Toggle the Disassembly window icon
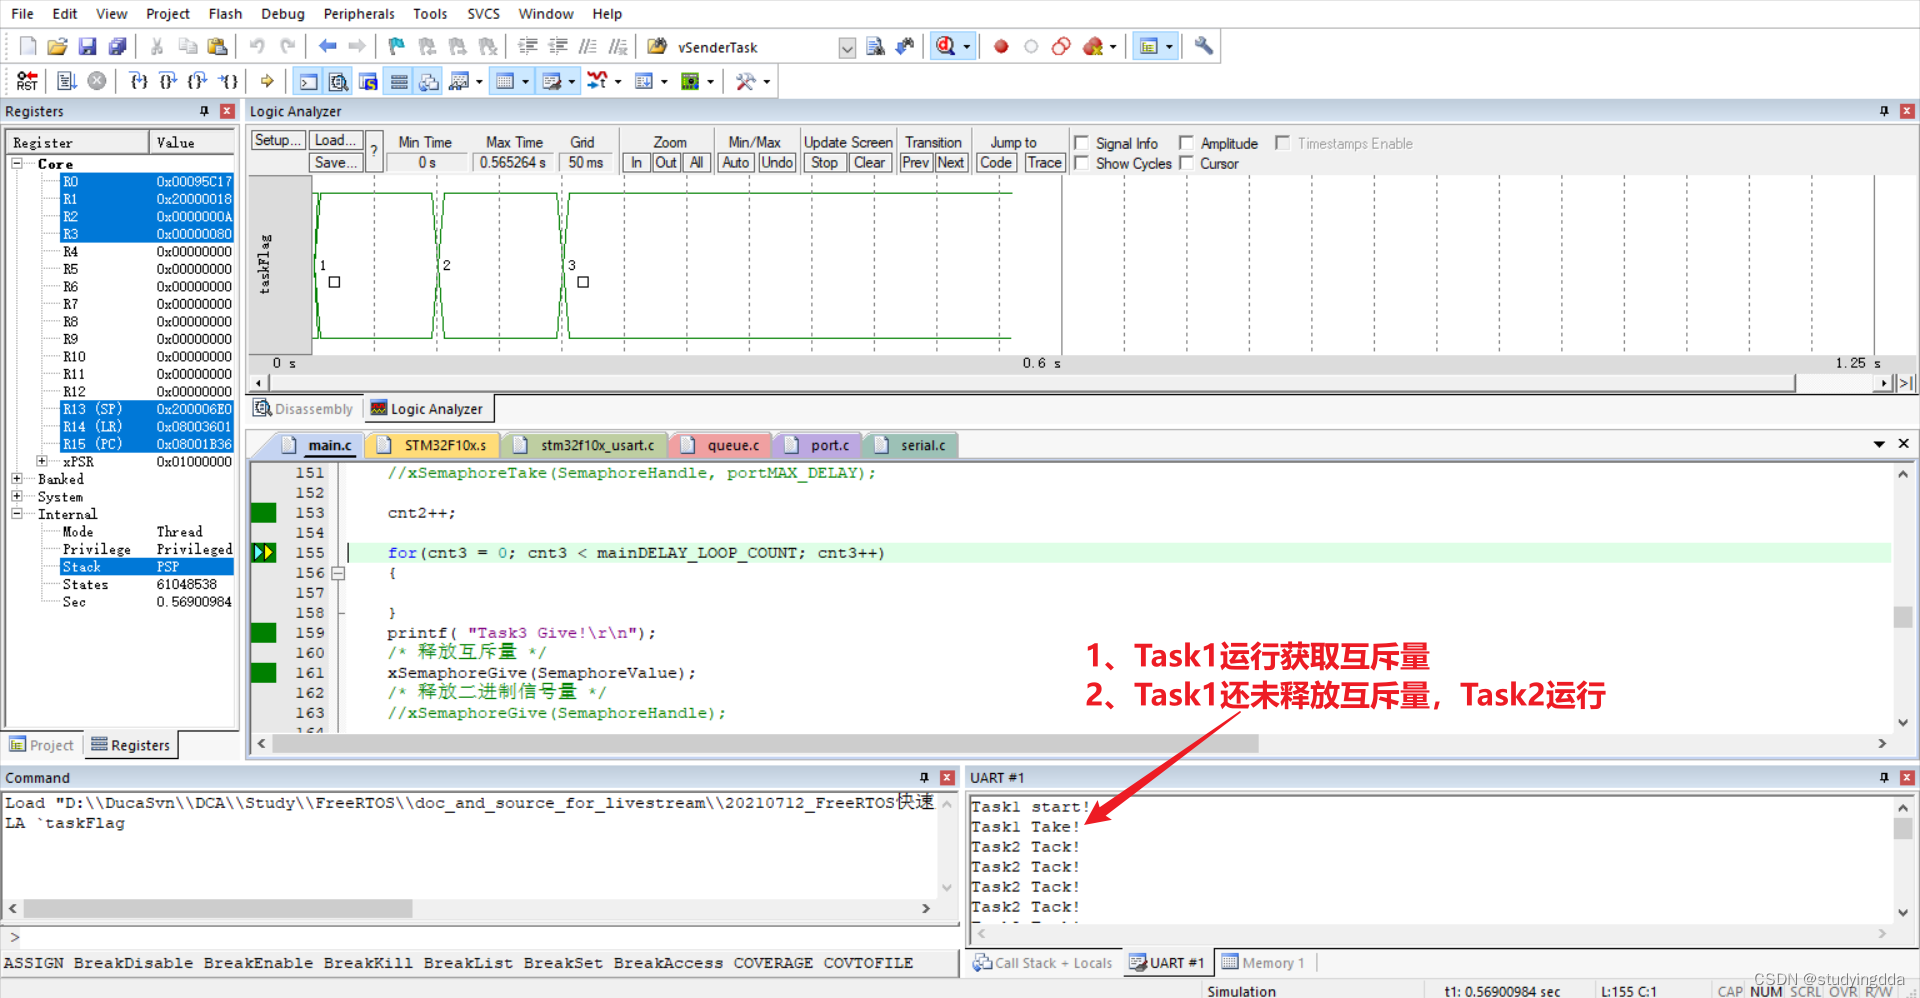1920x998 pixels. 339,81
